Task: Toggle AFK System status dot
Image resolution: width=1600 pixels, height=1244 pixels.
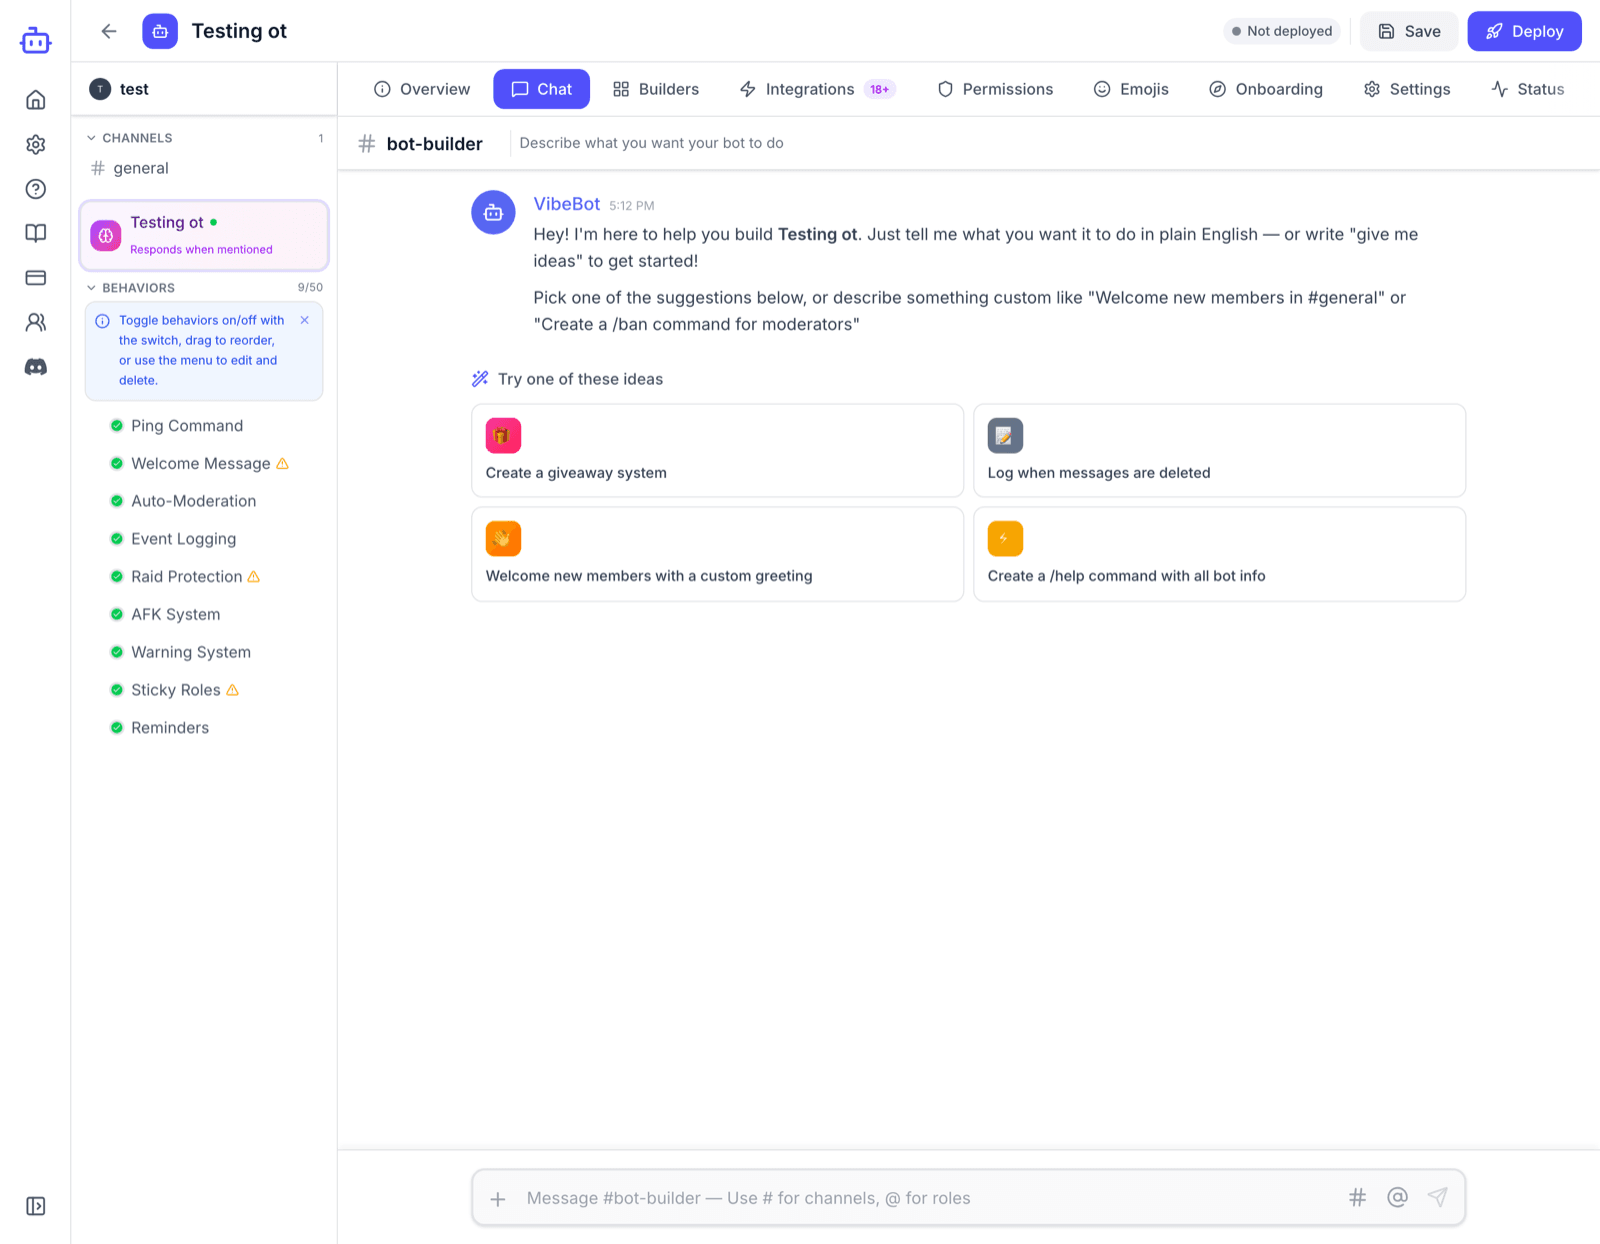Action: pyautogui.click(x=116, y=614)
